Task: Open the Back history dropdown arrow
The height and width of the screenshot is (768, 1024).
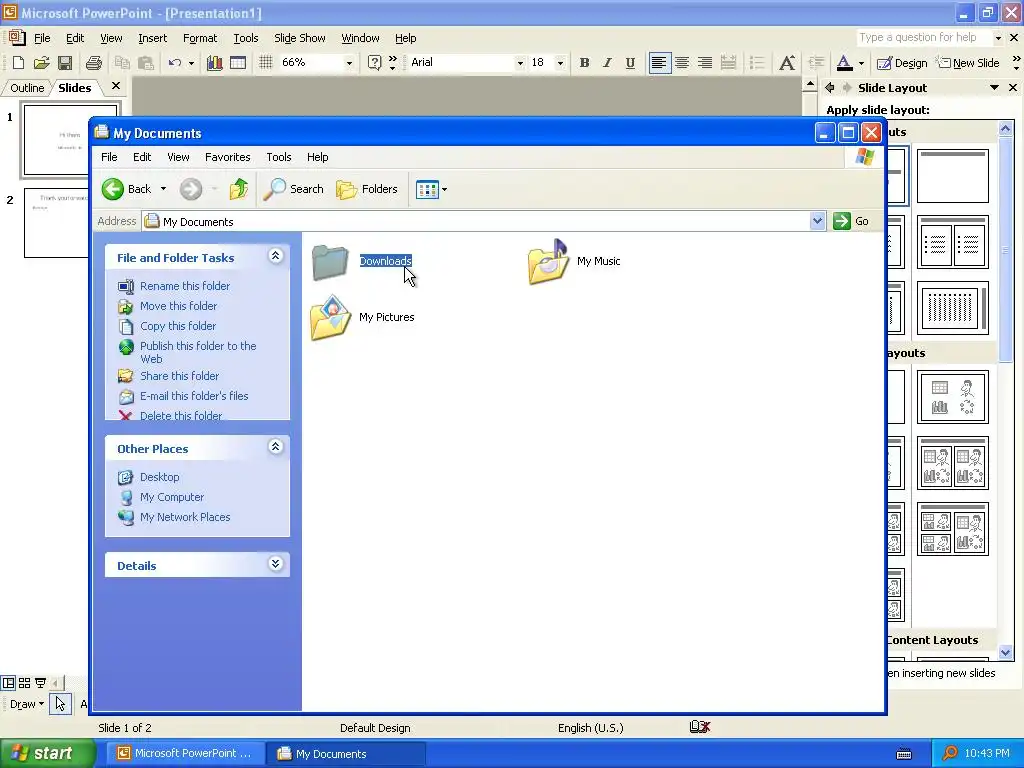Action: (x=163, y=189)
